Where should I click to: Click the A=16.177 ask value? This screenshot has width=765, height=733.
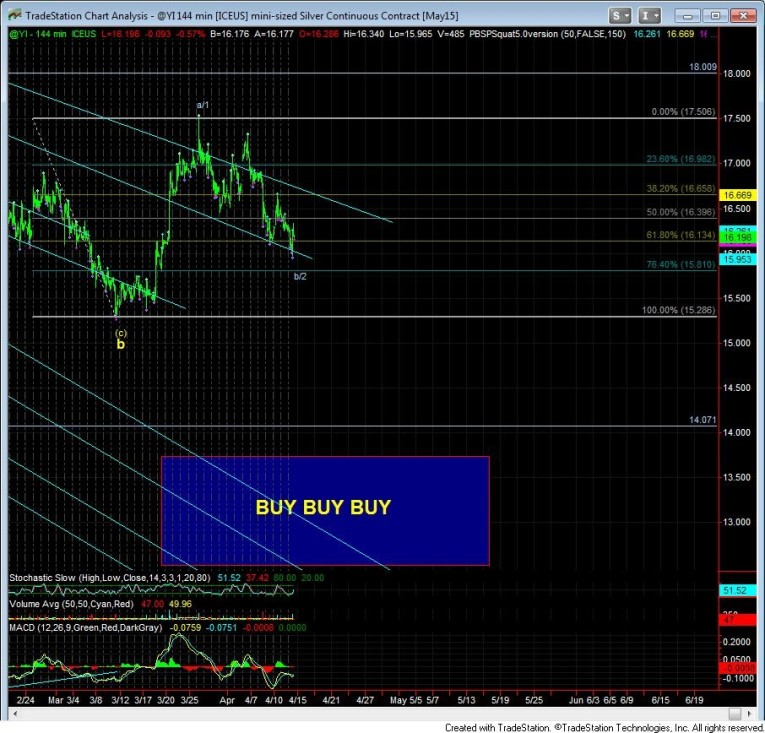[x=274, y=34]
